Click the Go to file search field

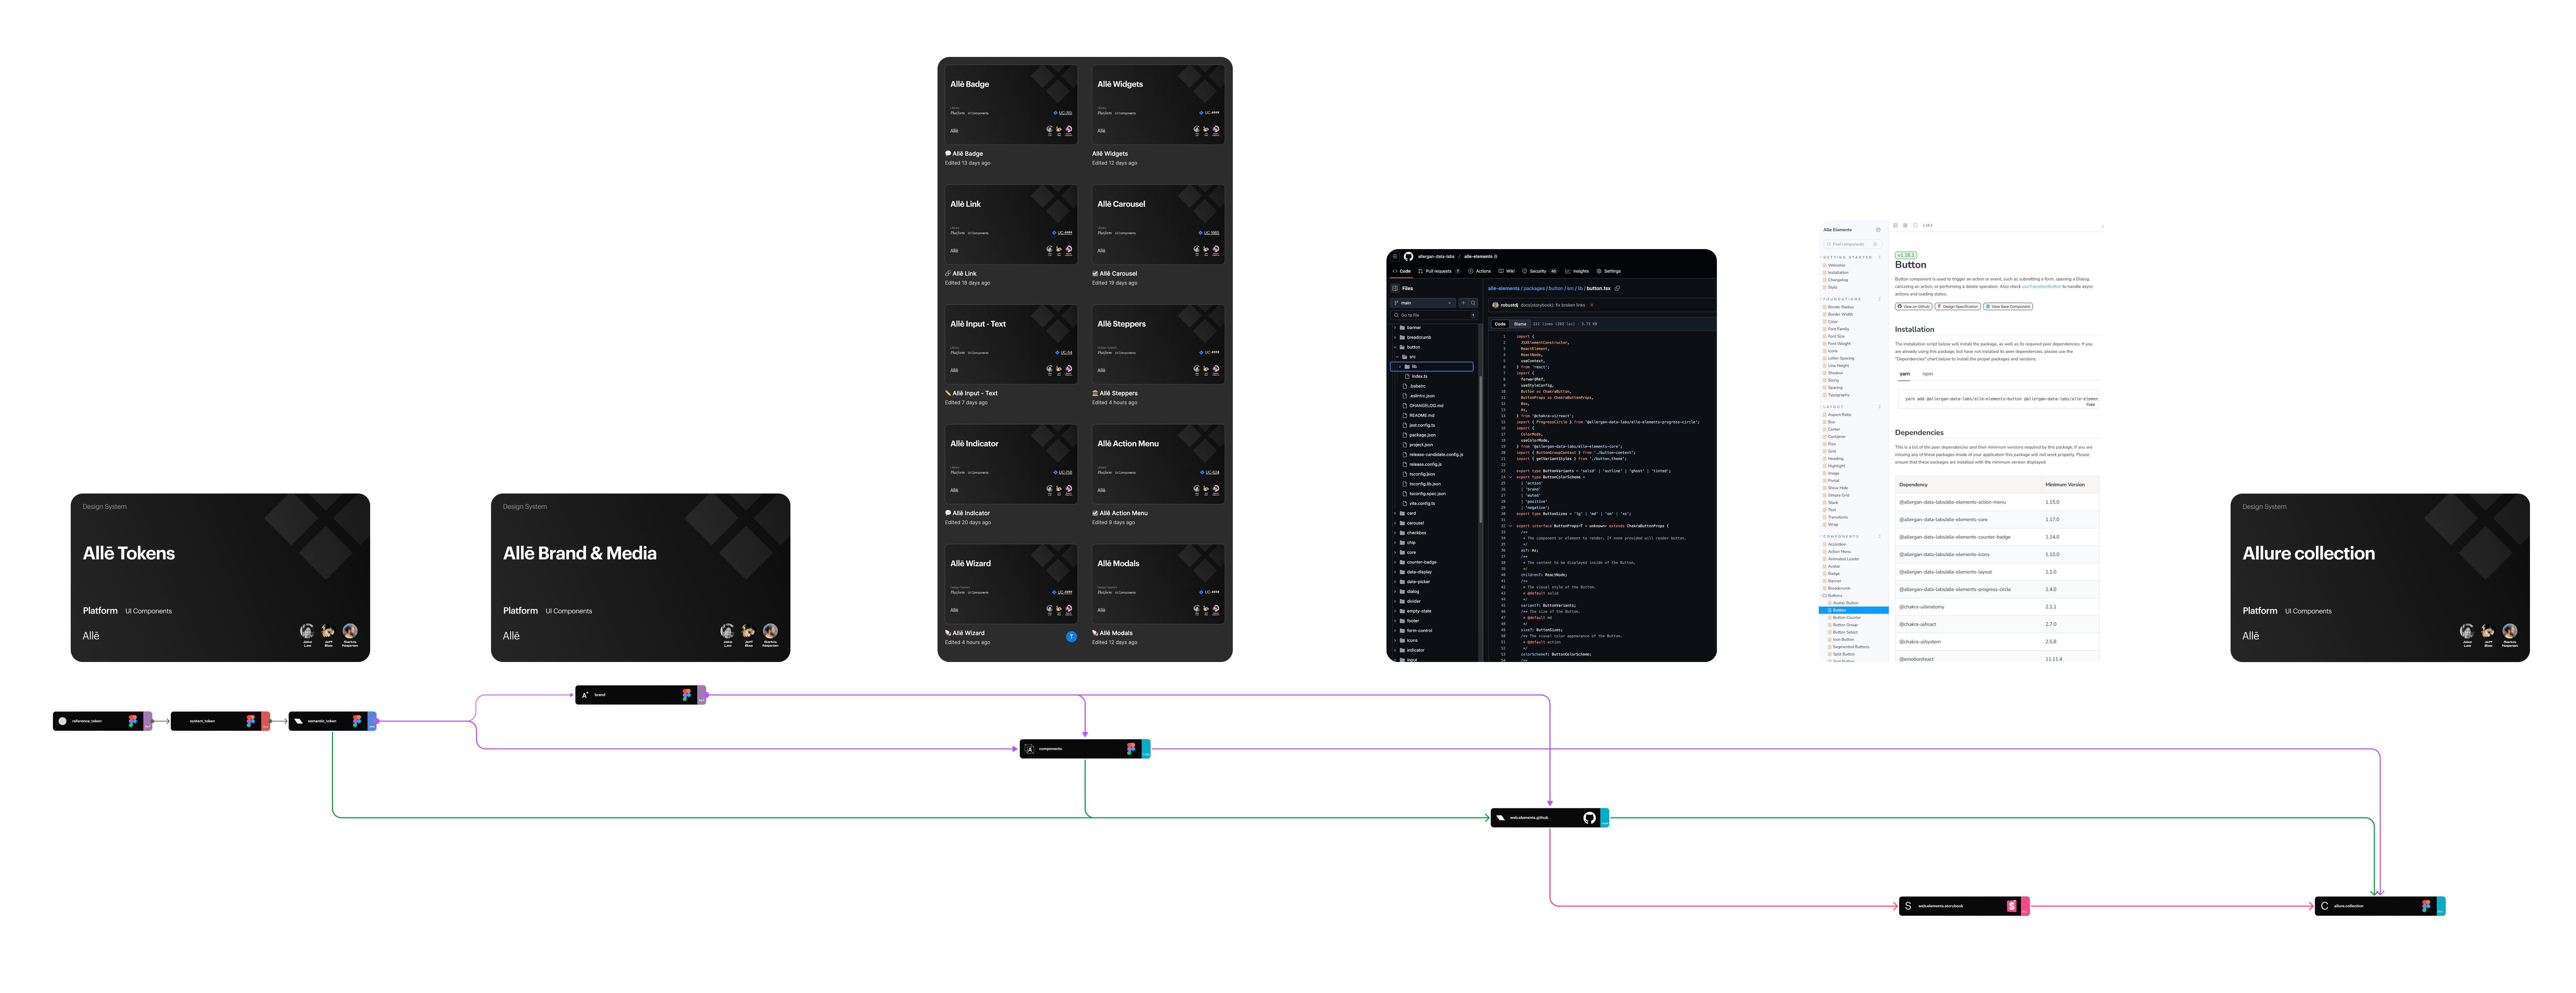pos(1434,315)
